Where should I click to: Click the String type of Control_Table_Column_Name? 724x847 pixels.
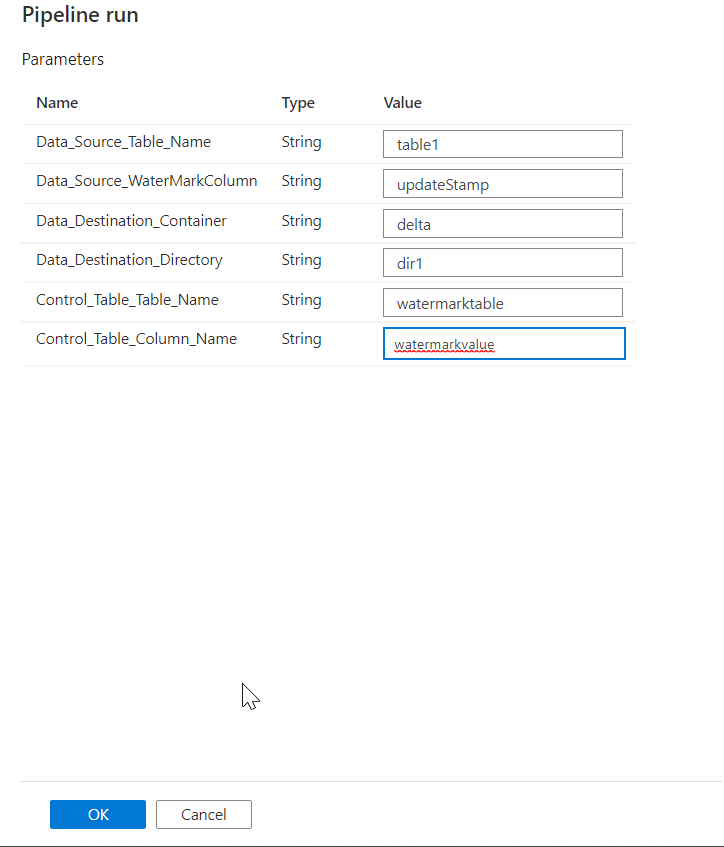(301, 339)
